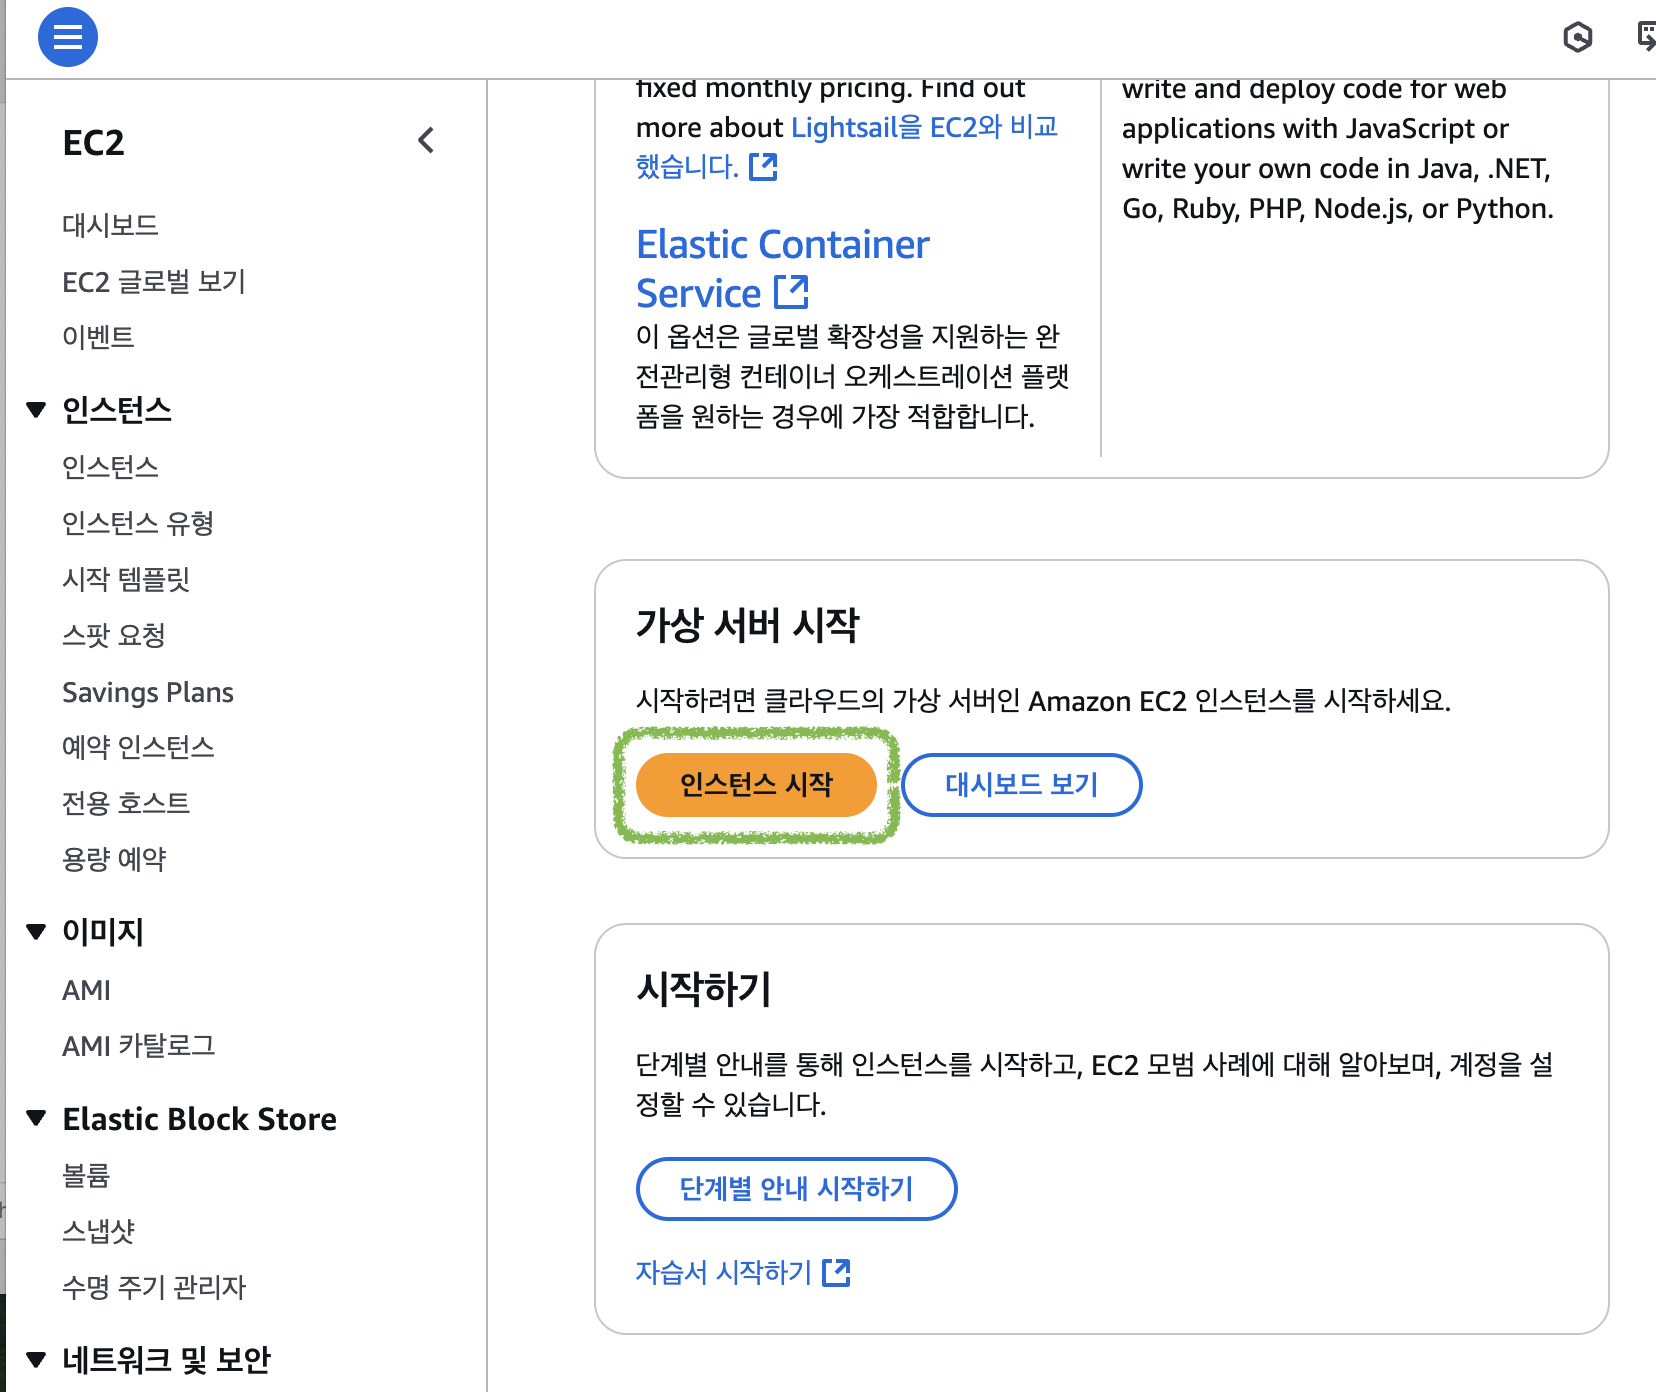Viewport: 1656px width, 1392px height.
Task: Open 스냅샷 under Elastic Block Store
Action: coord(98,1231)
